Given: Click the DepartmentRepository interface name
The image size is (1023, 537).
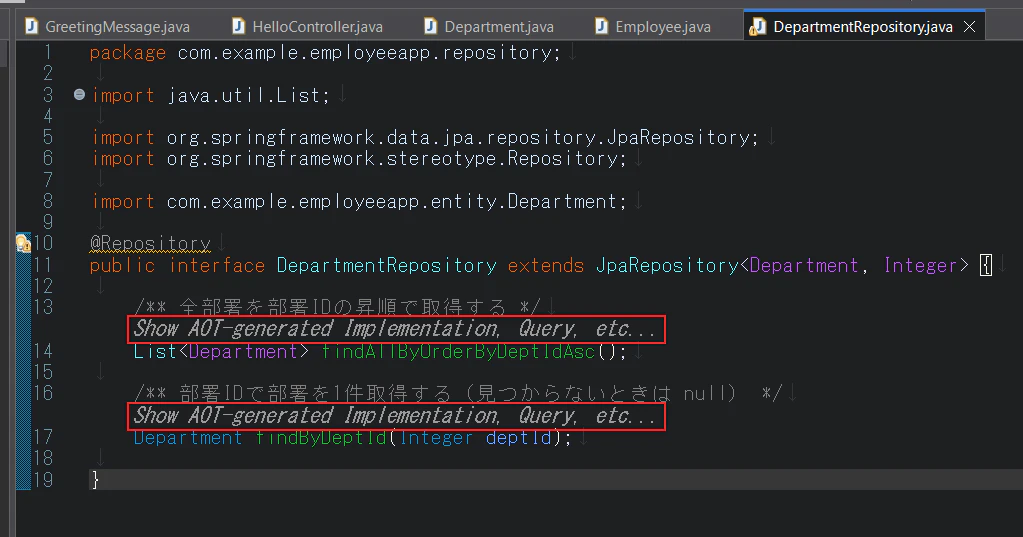Looking at the screenshot, I should (386, 266).
